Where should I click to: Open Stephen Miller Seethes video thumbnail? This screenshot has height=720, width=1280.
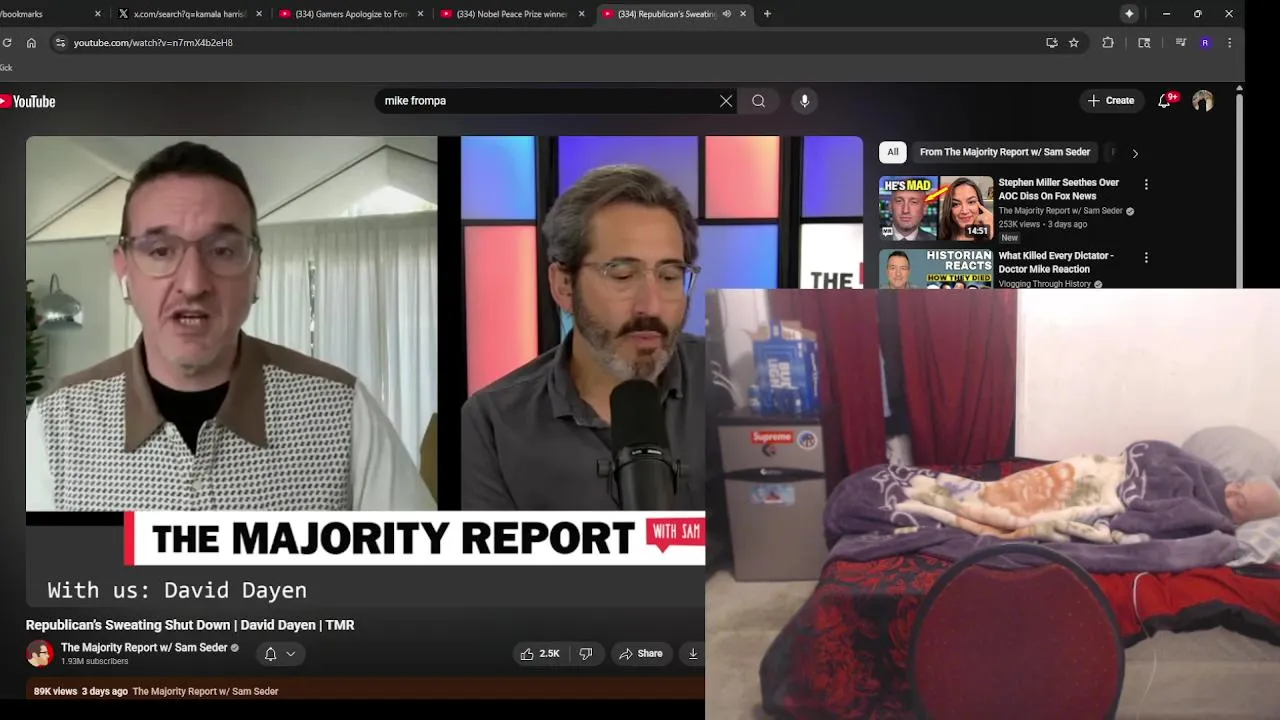(936, 208)
